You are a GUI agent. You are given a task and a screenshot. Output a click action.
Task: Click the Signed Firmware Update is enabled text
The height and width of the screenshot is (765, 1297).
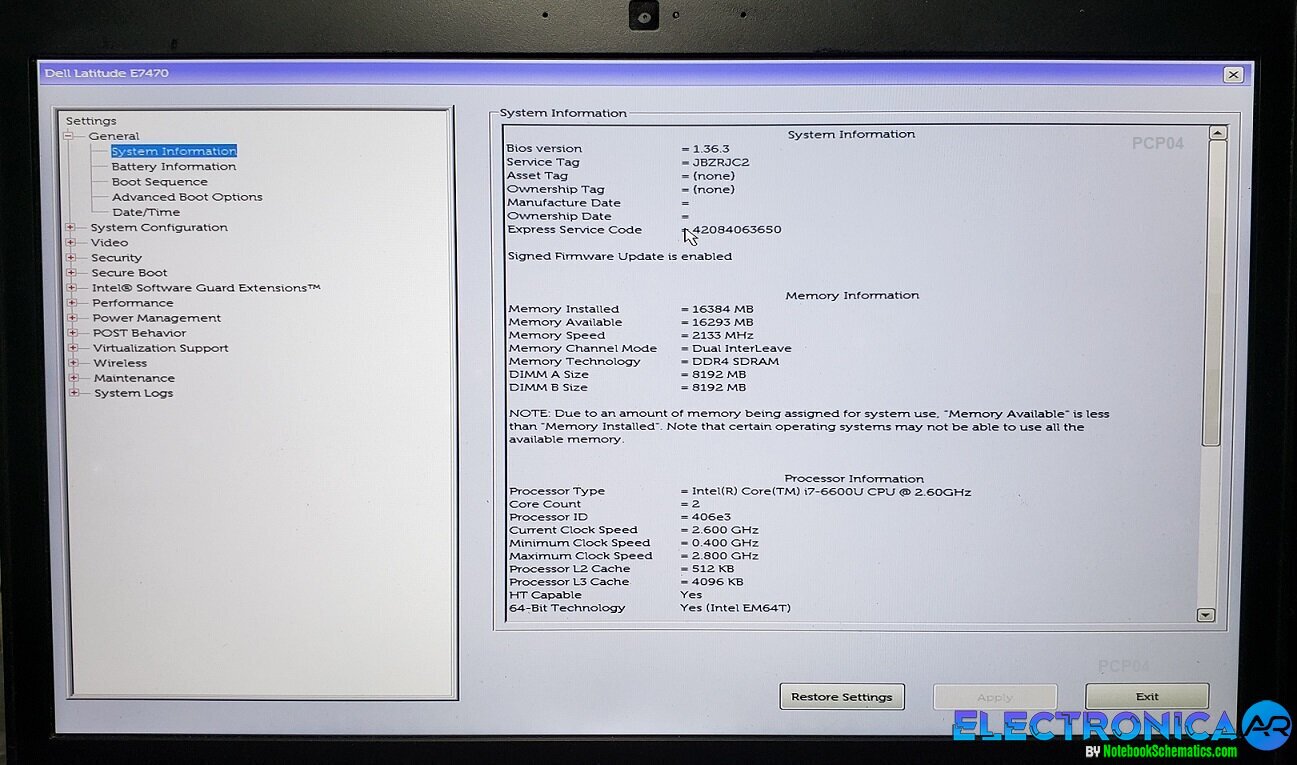tap(620, 256)
